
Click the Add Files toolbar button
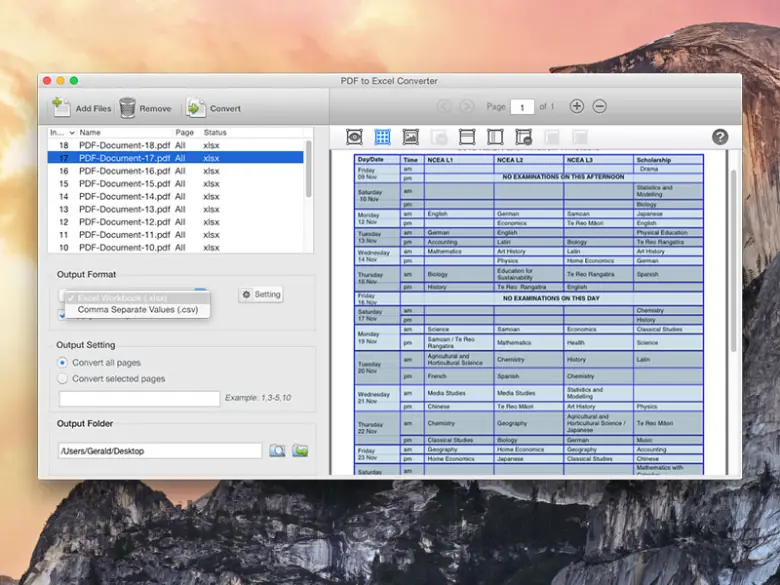coord(82,108)
